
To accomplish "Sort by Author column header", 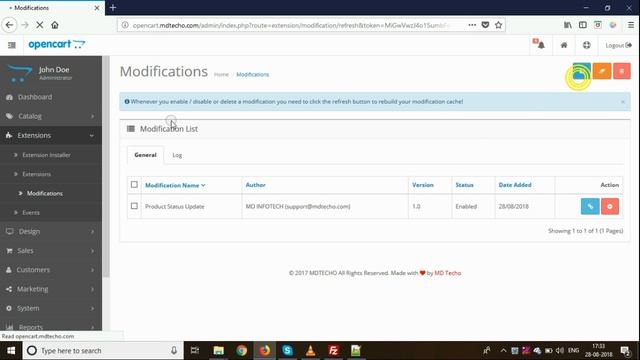I will click(x=256, y=185).
